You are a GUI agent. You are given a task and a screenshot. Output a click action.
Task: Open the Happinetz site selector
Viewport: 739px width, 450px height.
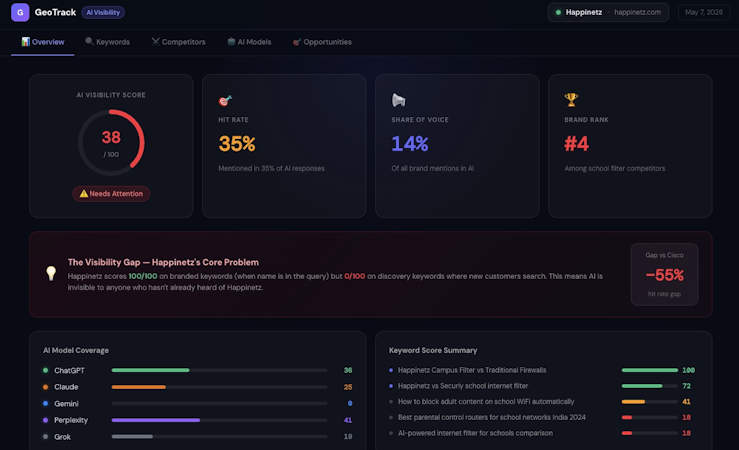tap(608, 13)
